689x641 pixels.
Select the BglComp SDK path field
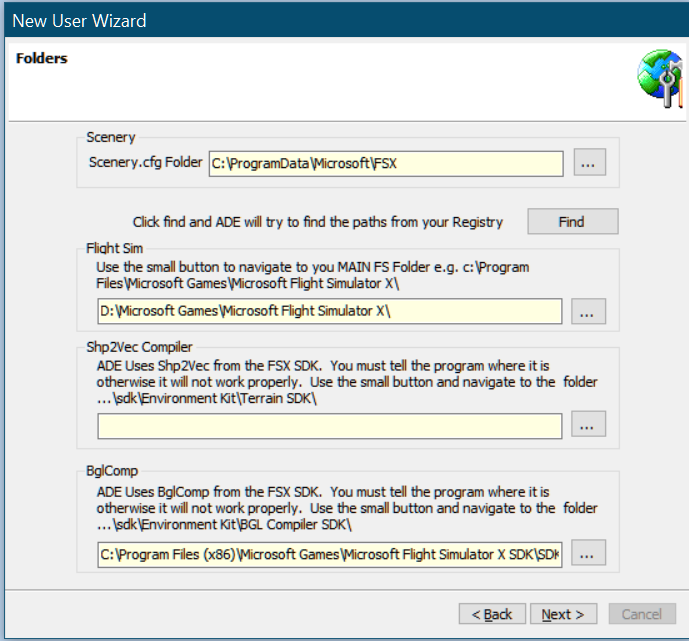click(329, 554)
